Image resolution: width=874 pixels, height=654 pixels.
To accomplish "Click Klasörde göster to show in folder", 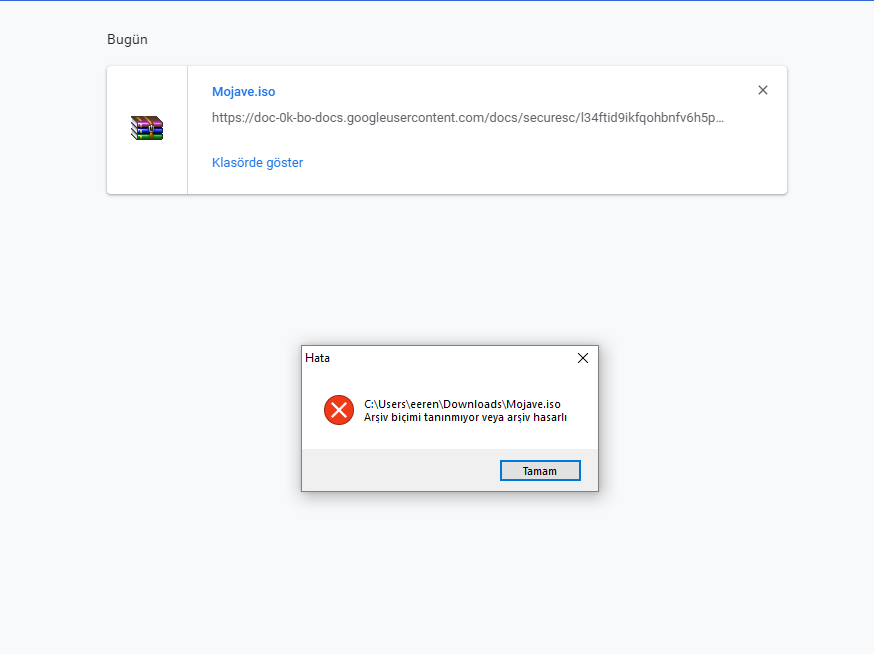I will tap(257, 162).
